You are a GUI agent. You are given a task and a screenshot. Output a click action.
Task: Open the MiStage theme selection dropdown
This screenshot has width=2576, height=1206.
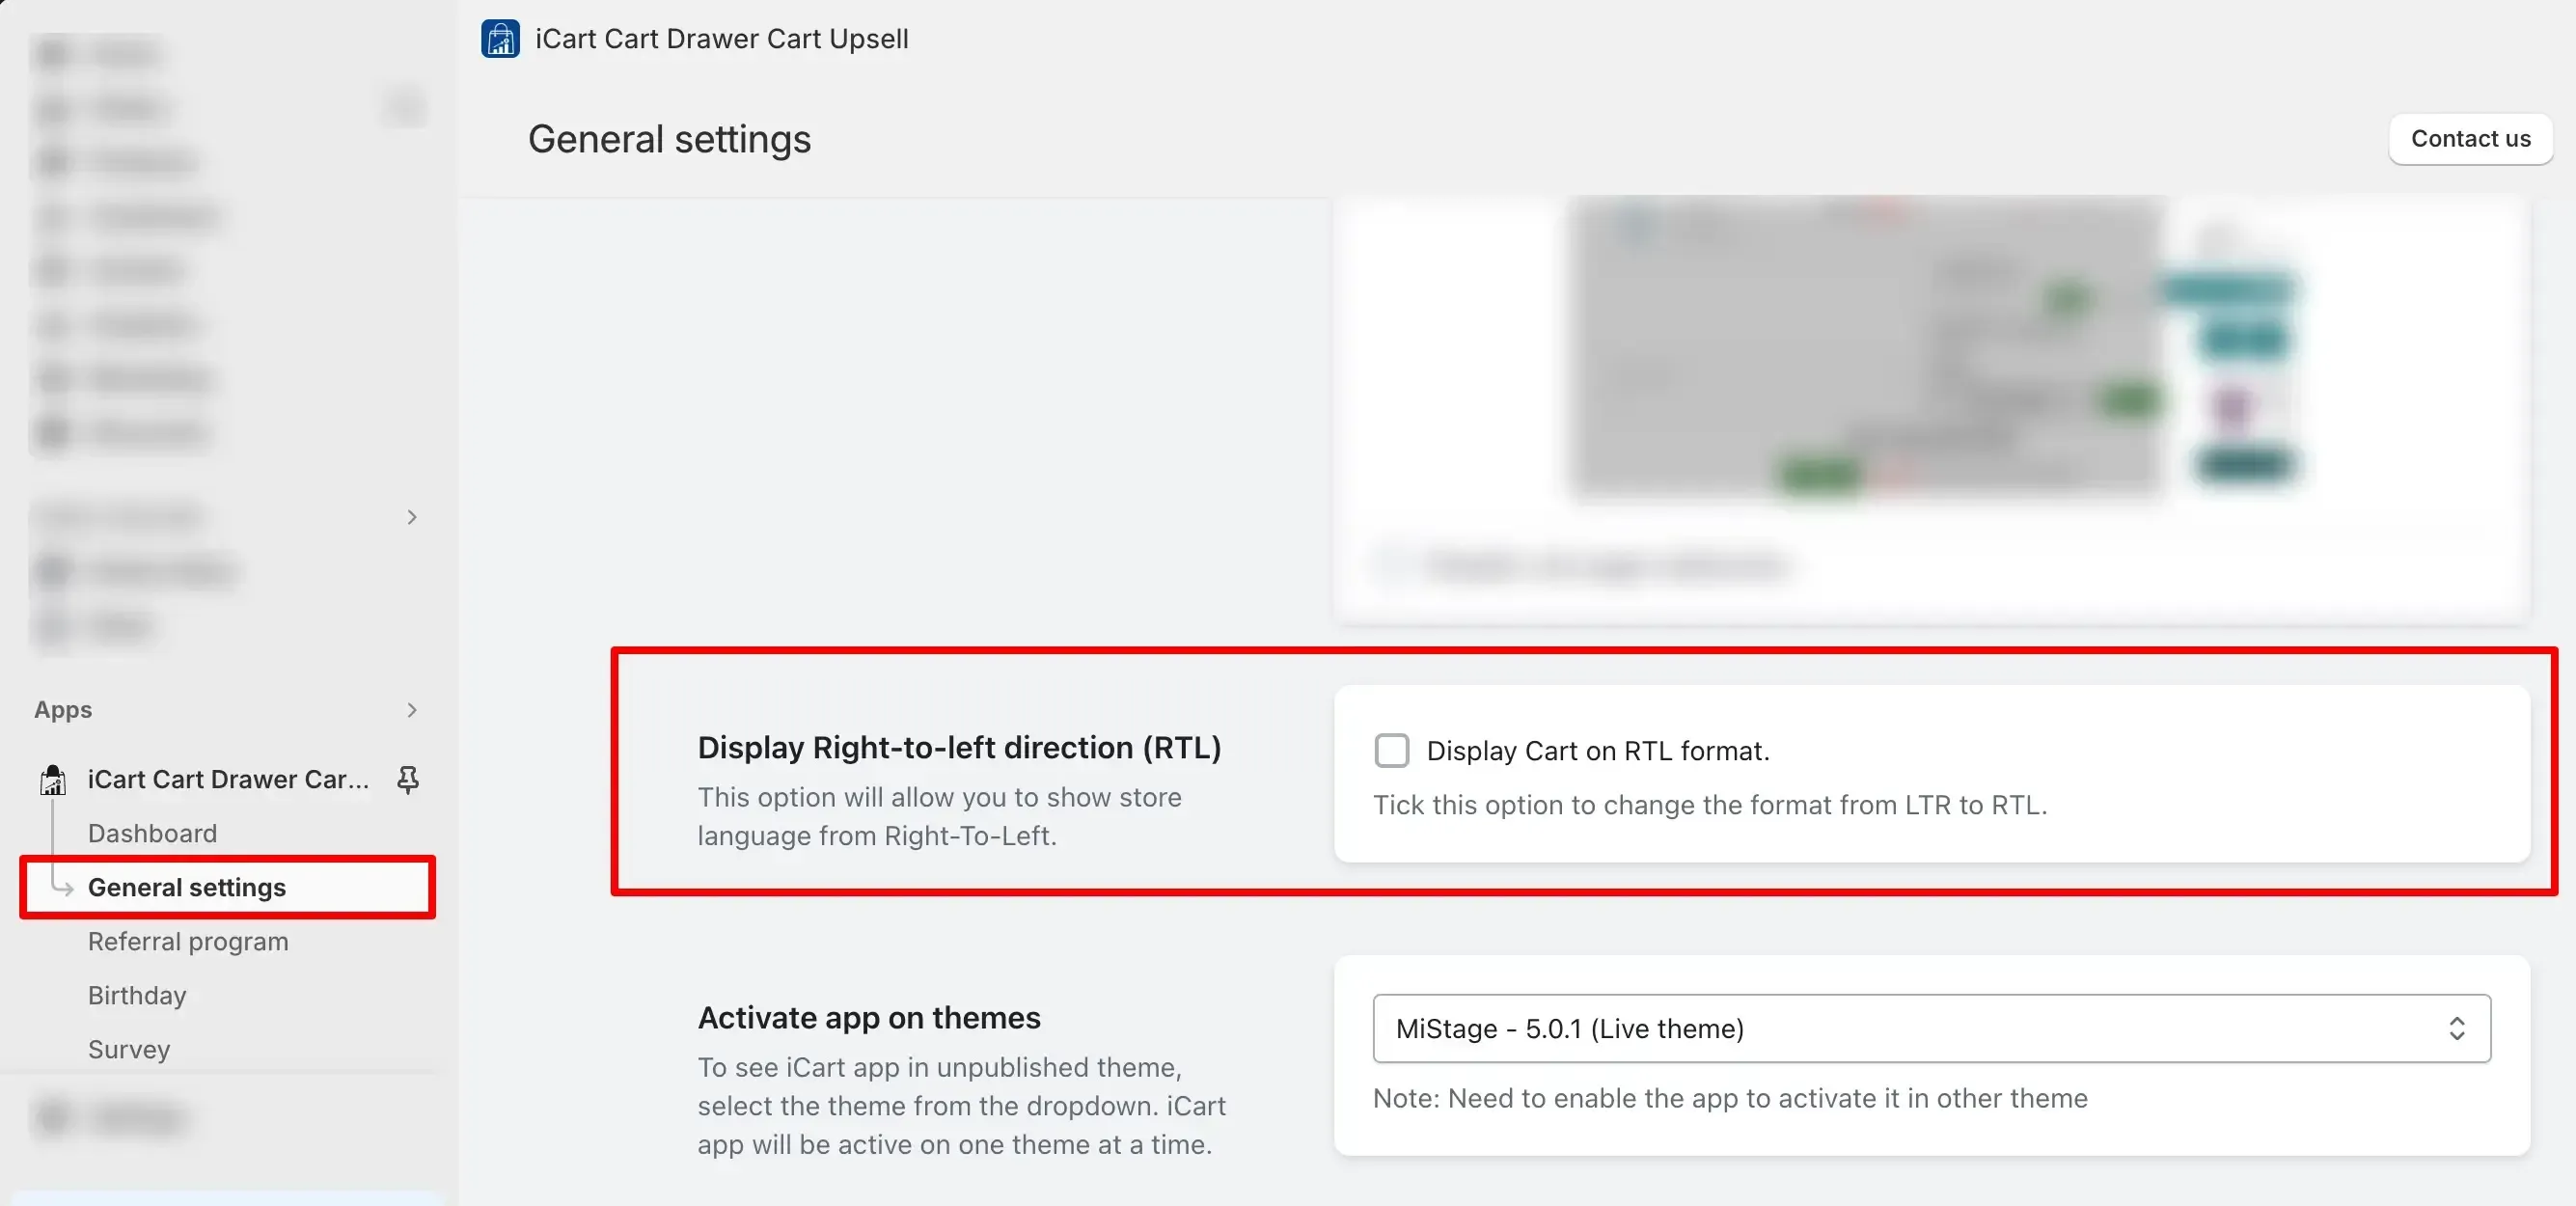pyautogui.click(x=1931, y=1028)
